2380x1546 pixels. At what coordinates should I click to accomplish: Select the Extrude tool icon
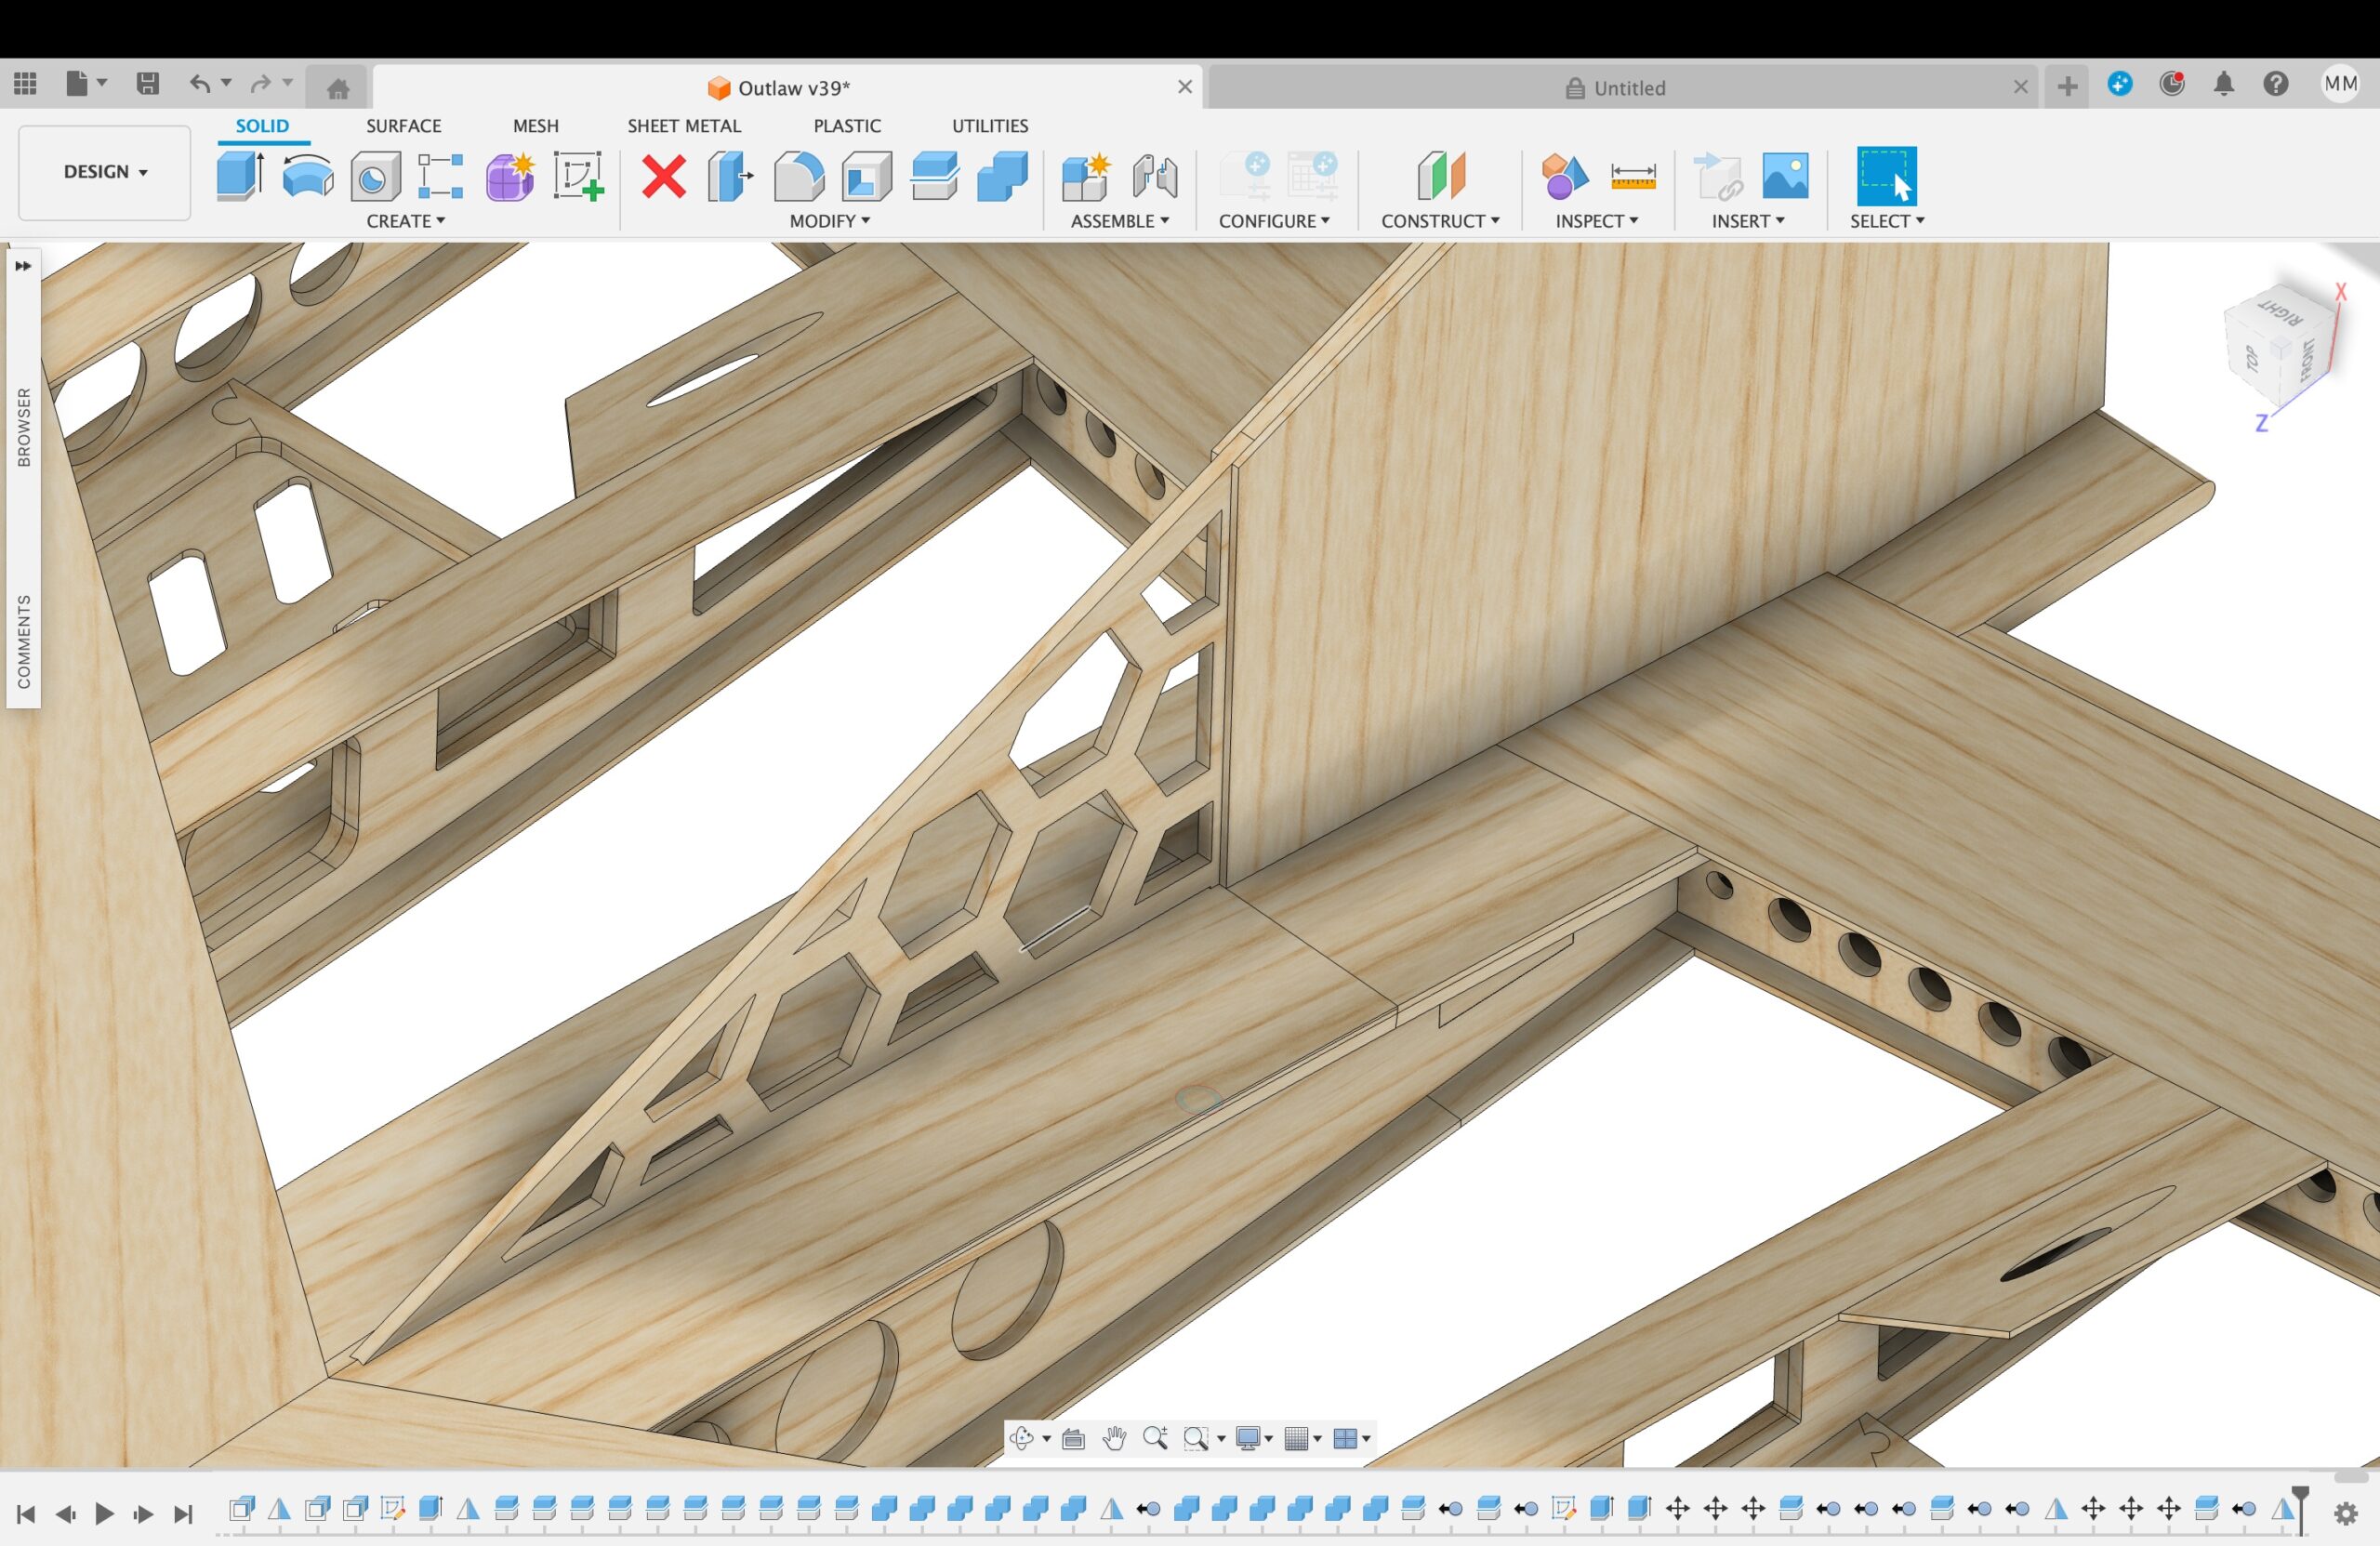(240, 176)
